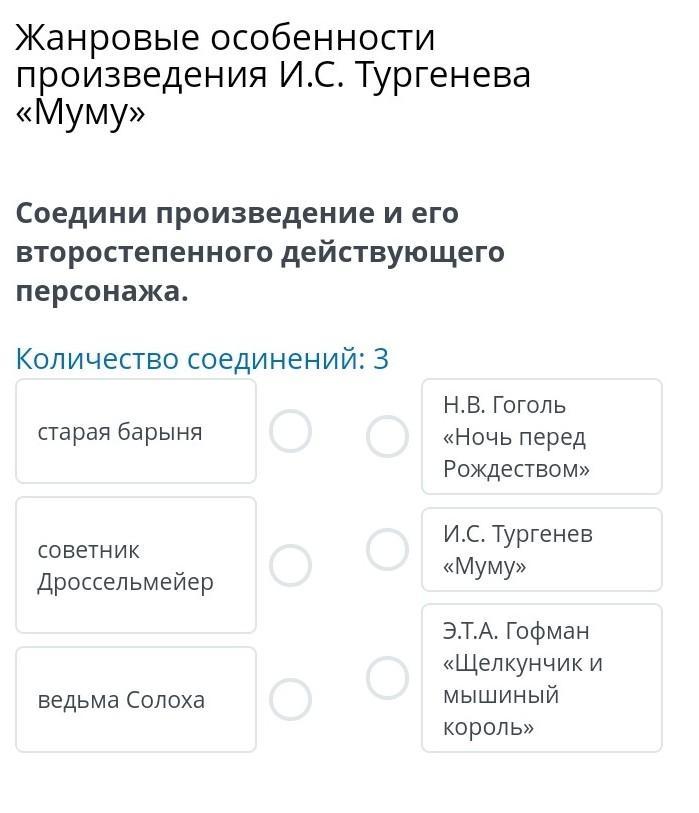Pick the Н.В. Гоголь «Ночь перед Рождеством» card

coord(541,436)
